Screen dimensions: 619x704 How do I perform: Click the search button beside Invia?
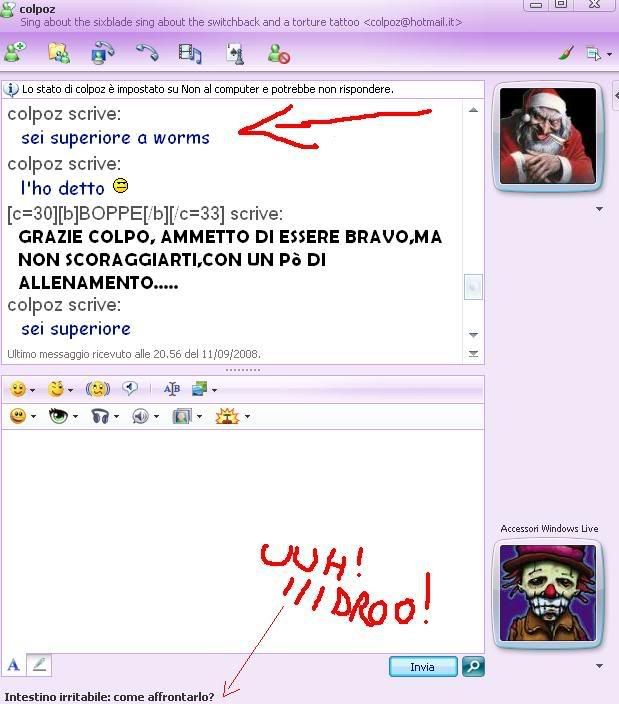coord(473,666)
